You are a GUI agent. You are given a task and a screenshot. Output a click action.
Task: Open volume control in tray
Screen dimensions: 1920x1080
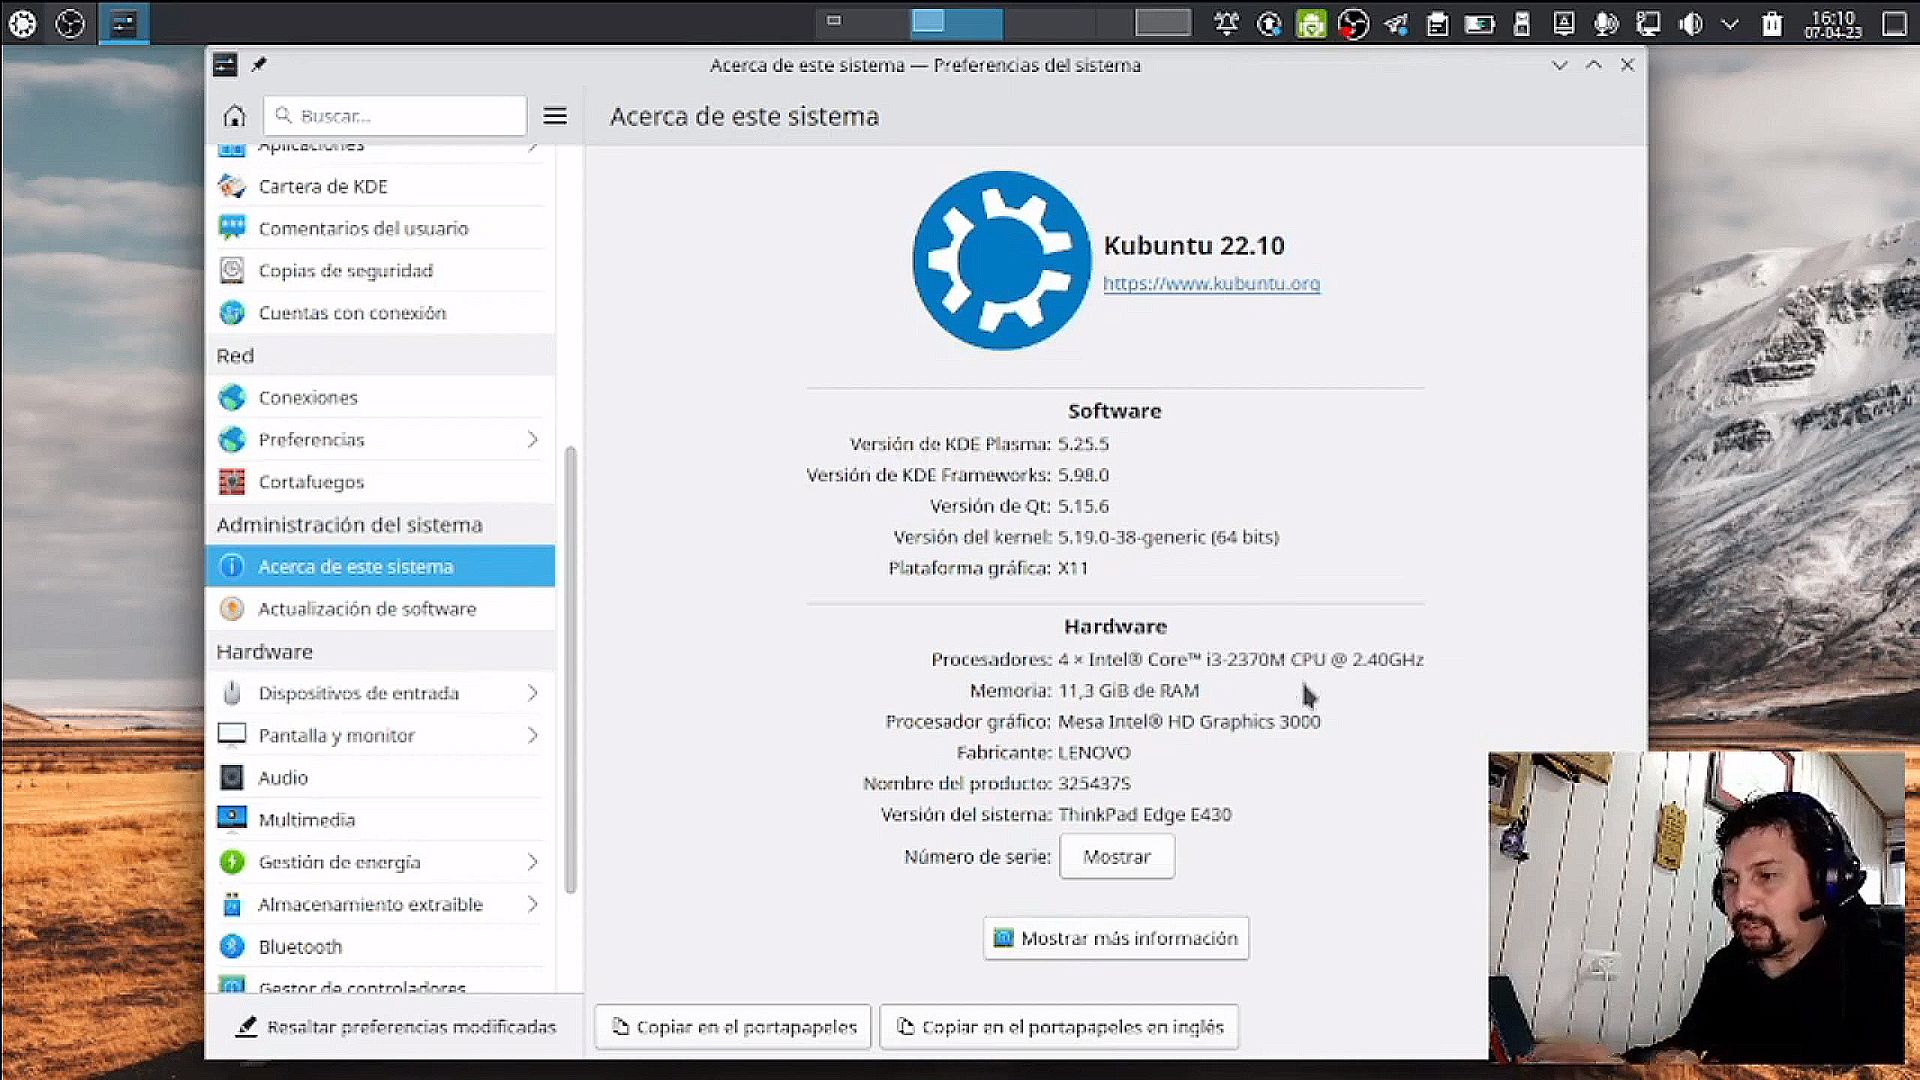tap(1691, 23)
